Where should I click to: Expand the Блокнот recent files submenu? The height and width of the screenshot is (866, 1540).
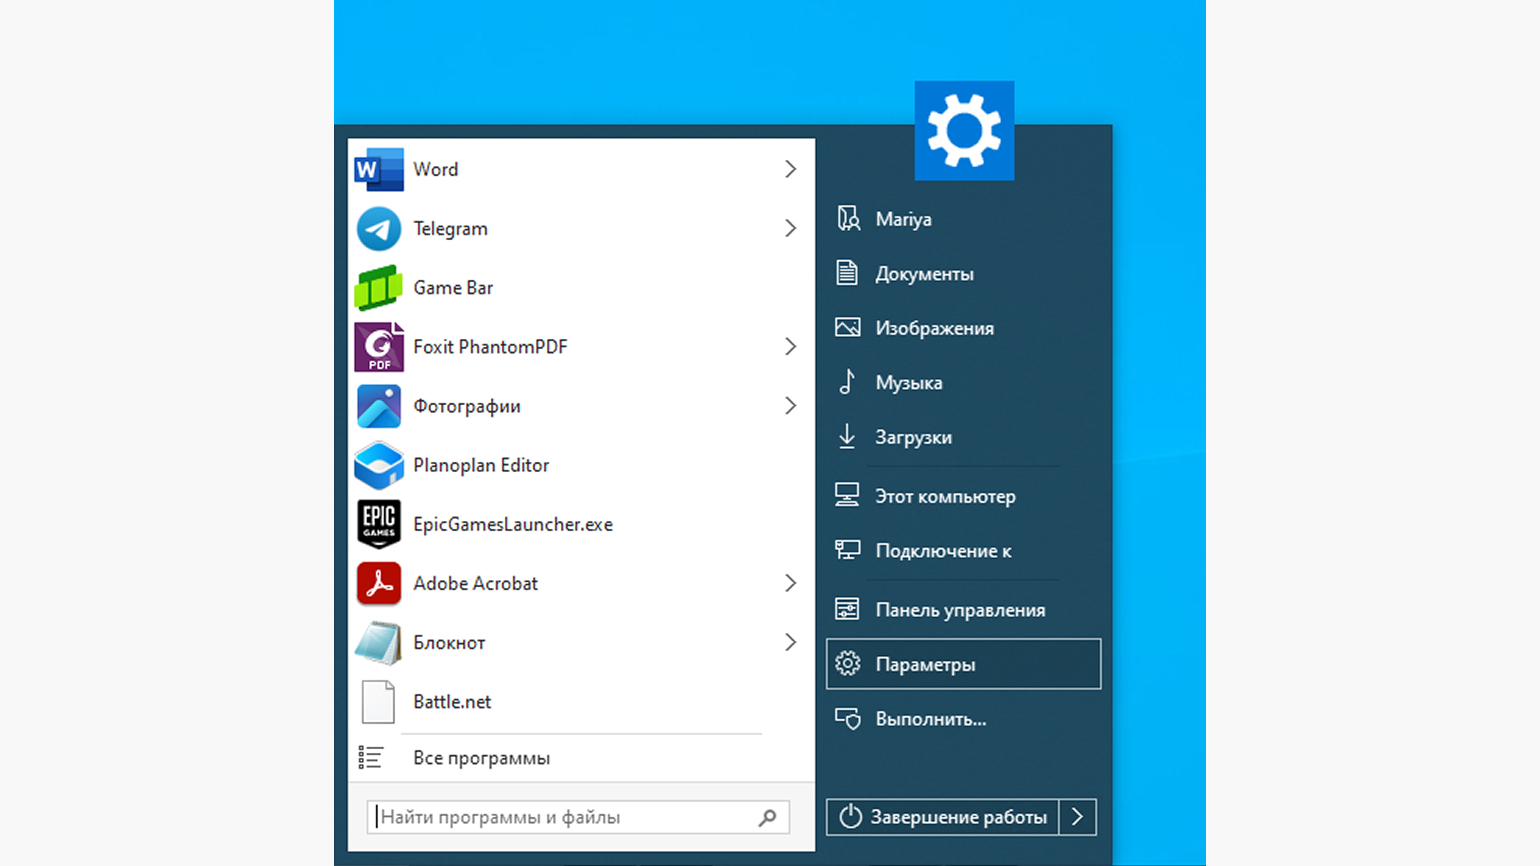(790, 642)
